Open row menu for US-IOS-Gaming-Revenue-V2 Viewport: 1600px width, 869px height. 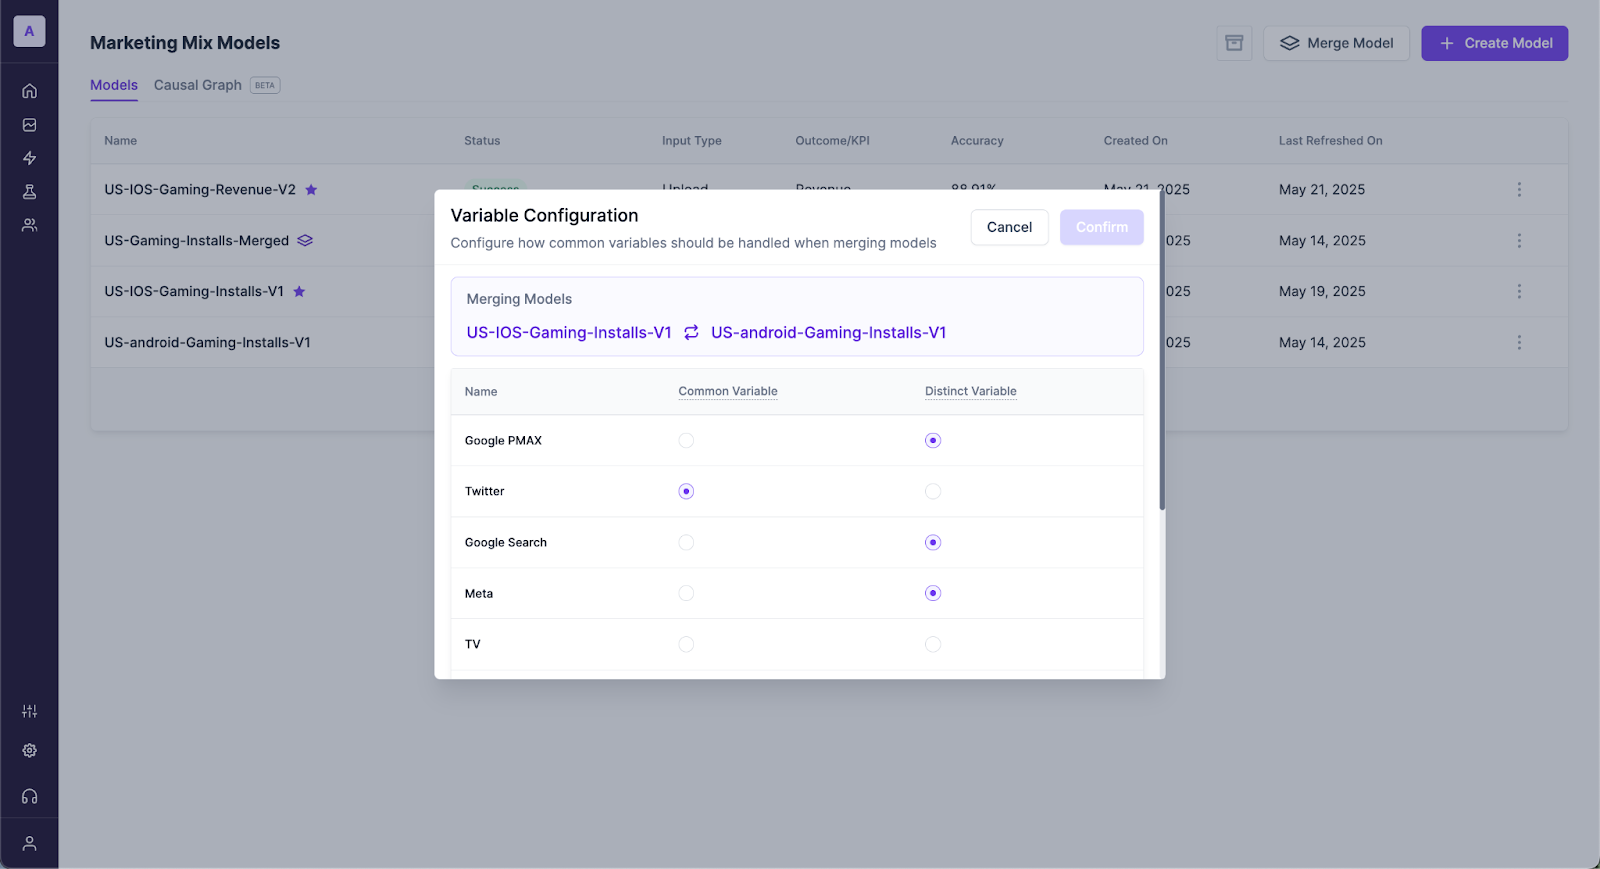[1519, 190]
